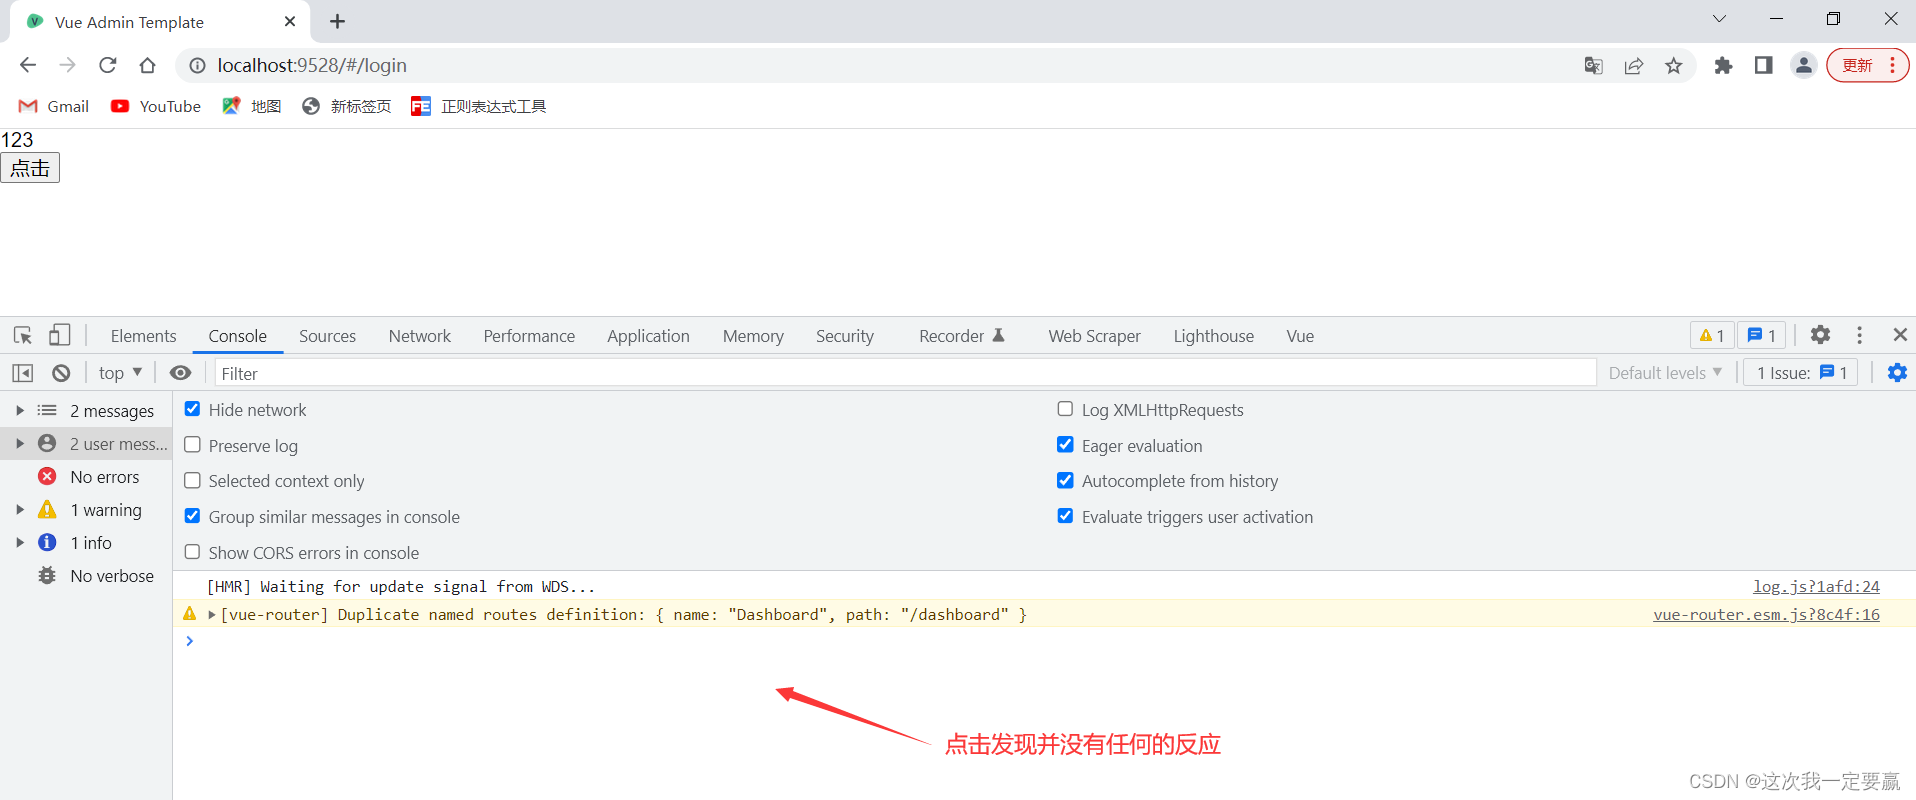Screen dimensions: 1916x800
Task: Click the console Filter input field
Action: click(900, 373)
